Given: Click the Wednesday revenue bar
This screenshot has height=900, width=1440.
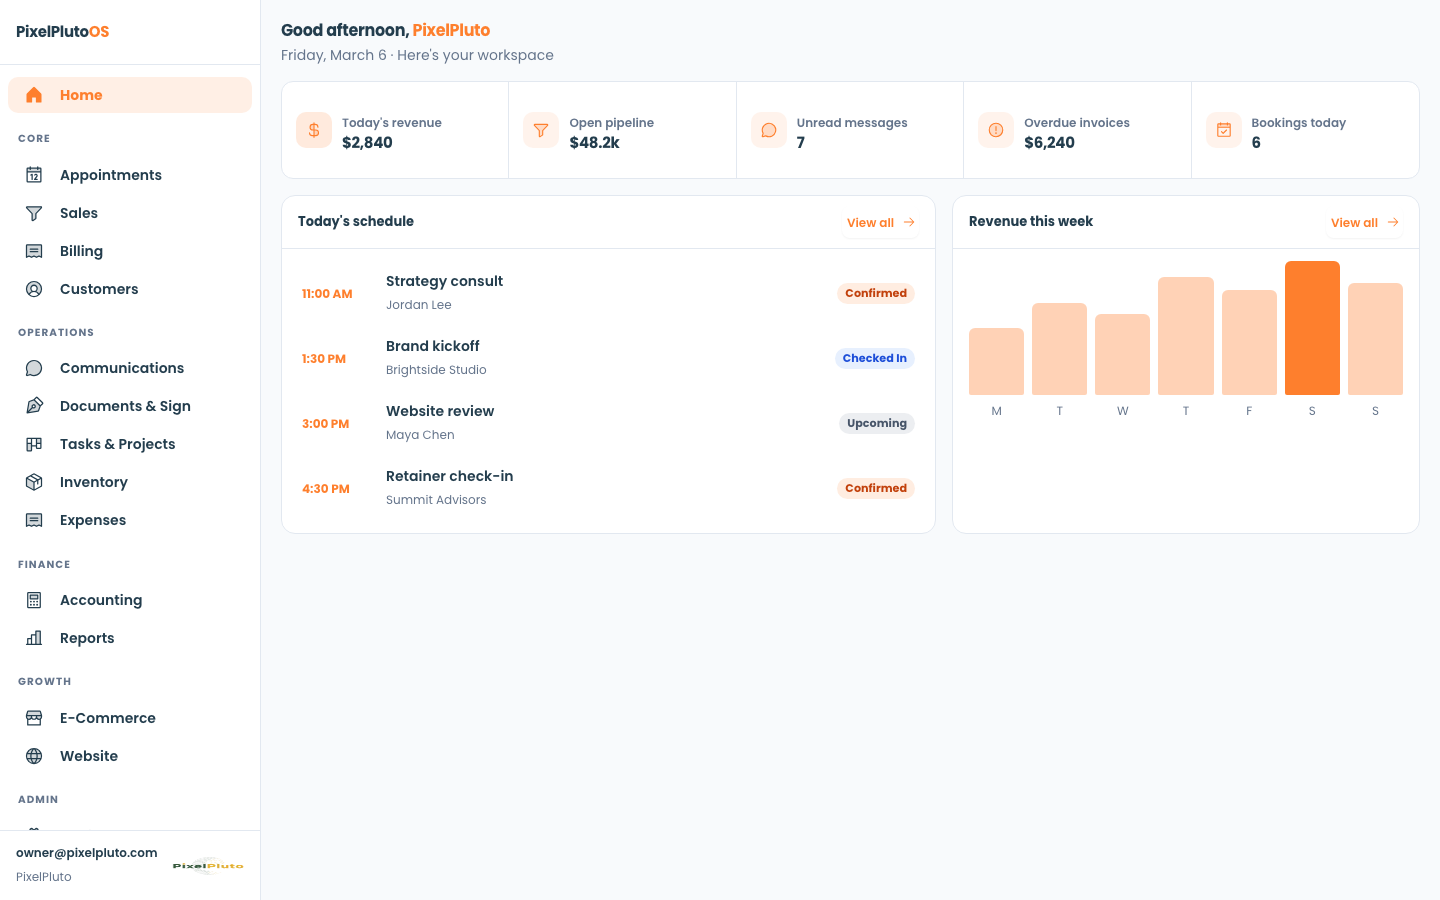Looking at the screenshot, I should pyautogui.click(x=1122, y=354).
